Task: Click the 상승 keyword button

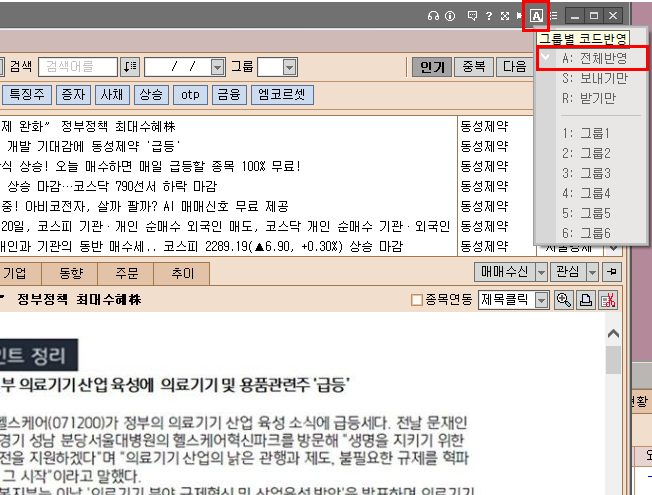Action: pos(151,94)
